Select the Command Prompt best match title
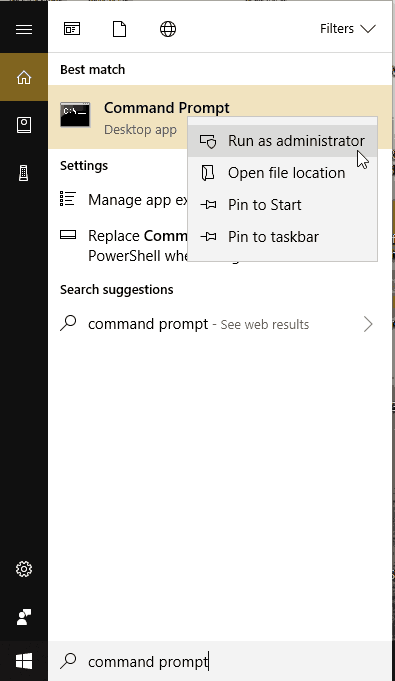The width and height of the screenshot is (395, 681). tap(166, 108)
